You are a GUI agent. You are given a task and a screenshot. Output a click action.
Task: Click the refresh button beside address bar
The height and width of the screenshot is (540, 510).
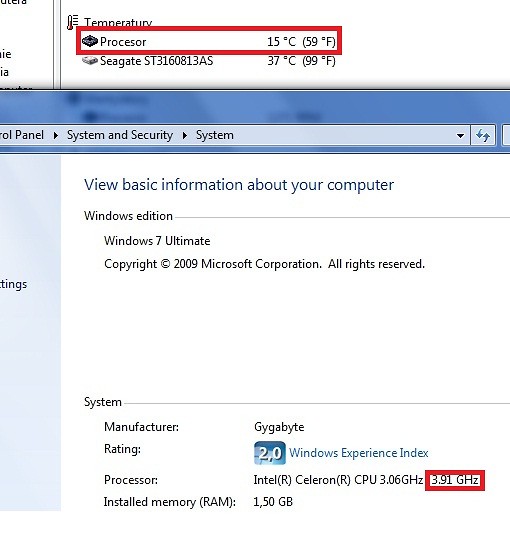(x=483, y=135)
